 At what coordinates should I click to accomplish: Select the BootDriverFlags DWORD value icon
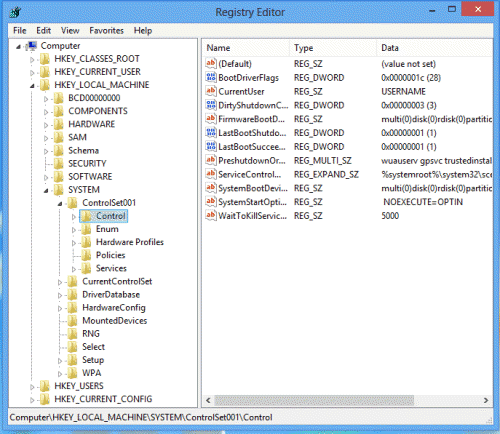[x=211, y=77]
